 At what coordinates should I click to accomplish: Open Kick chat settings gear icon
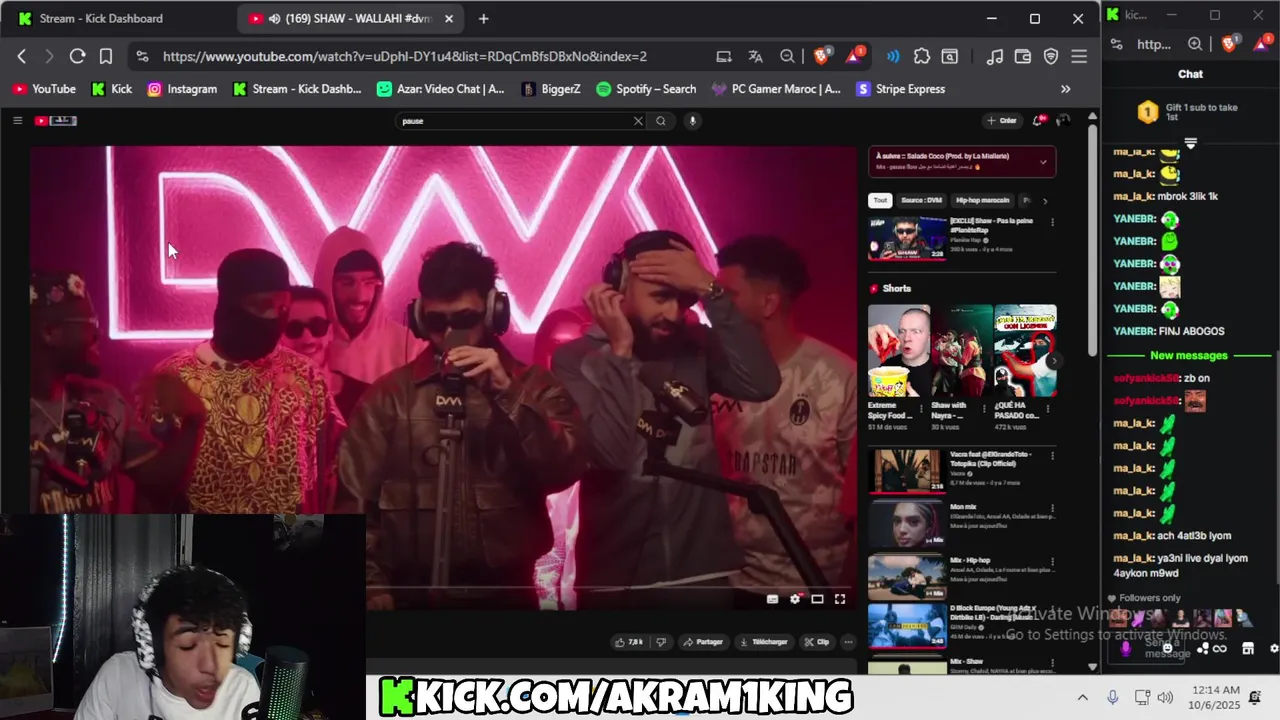(x=1273, y=648)
